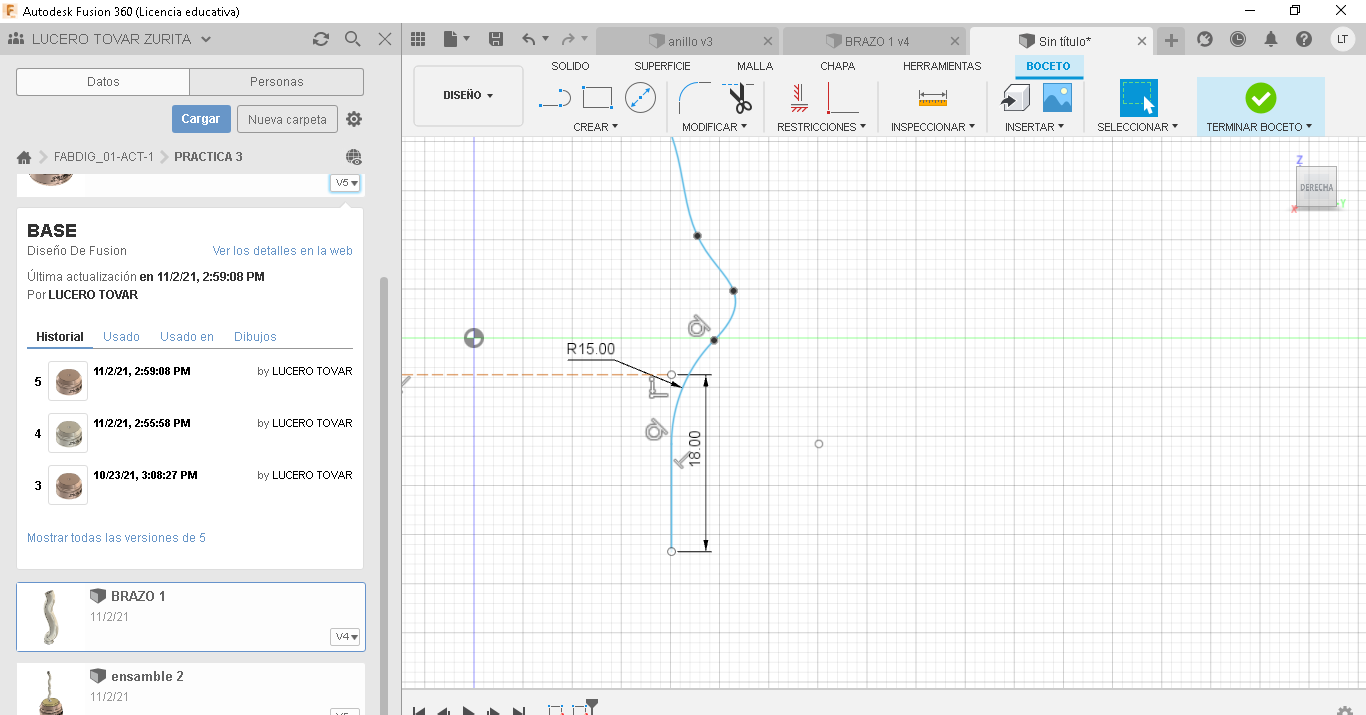Open a new design tab with plus

click(1171, 40)
